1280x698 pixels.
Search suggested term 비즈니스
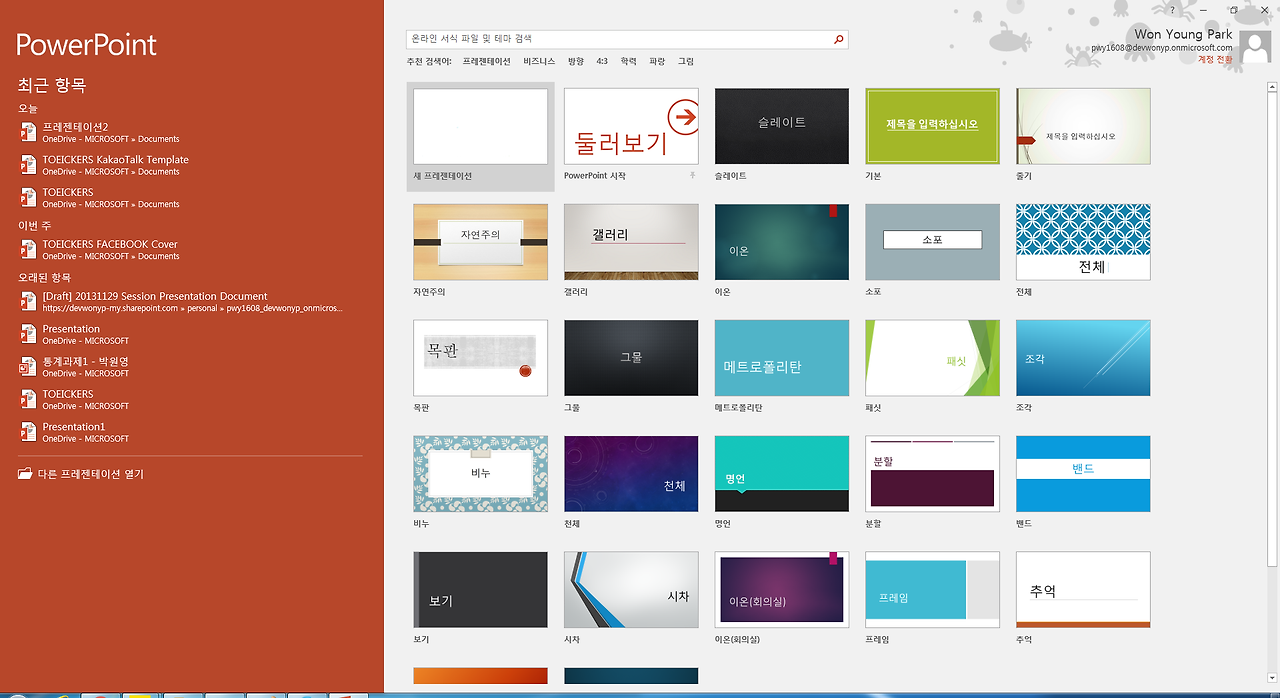point(539,62)
